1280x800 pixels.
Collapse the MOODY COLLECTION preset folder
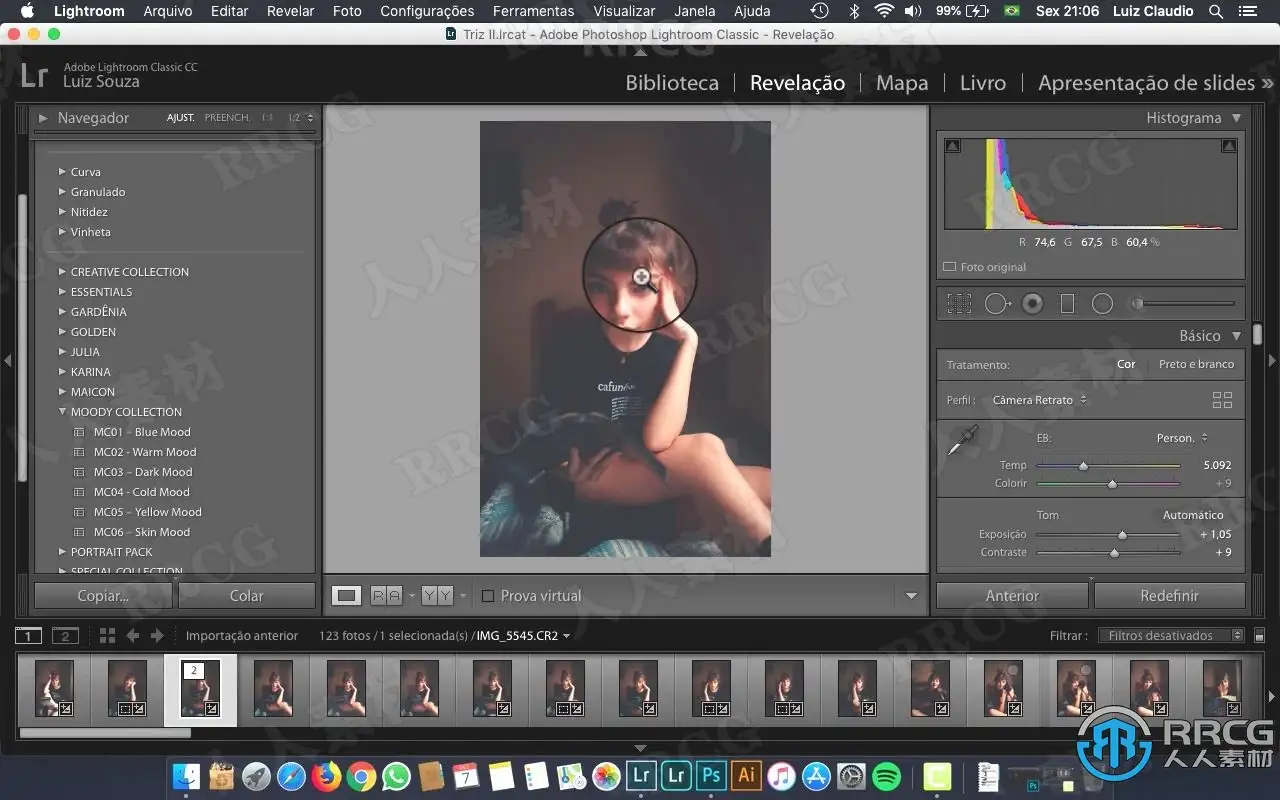coord(63,412)
